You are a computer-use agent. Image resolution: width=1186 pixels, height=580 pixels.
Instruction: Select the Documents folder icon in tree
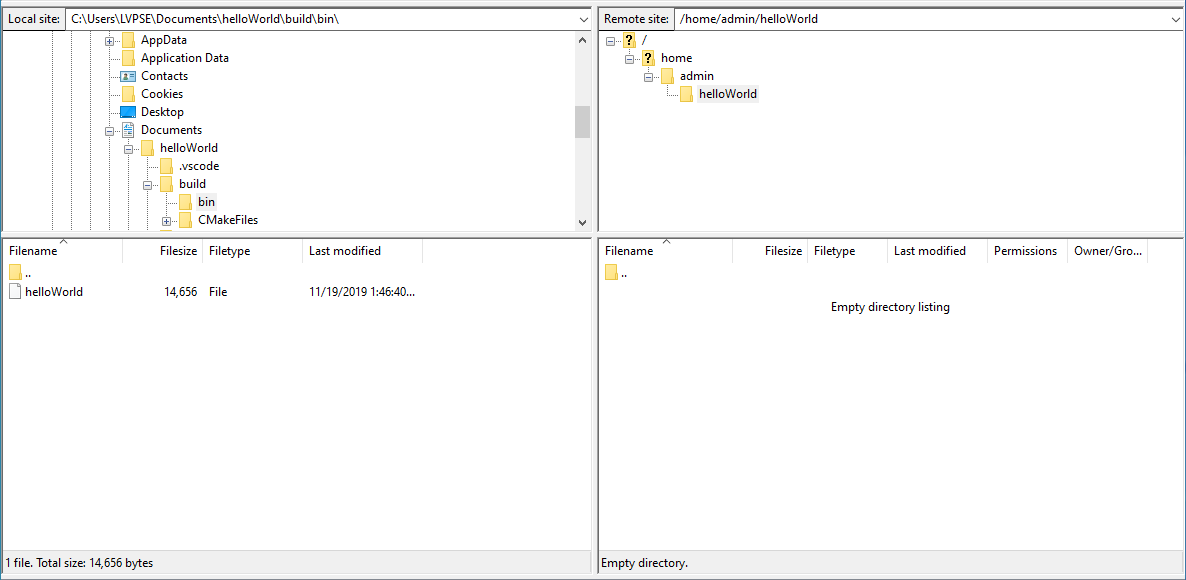128,130
